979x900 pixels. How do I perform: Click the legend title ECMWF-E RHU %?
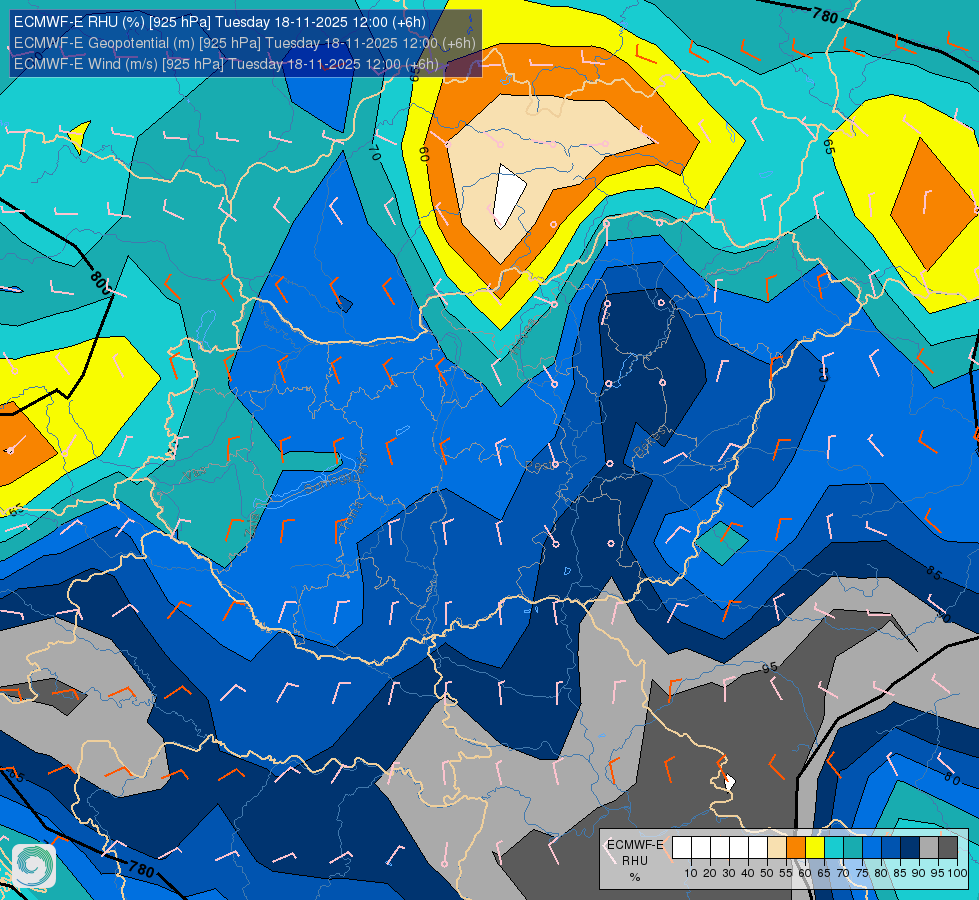pos(635,861)
